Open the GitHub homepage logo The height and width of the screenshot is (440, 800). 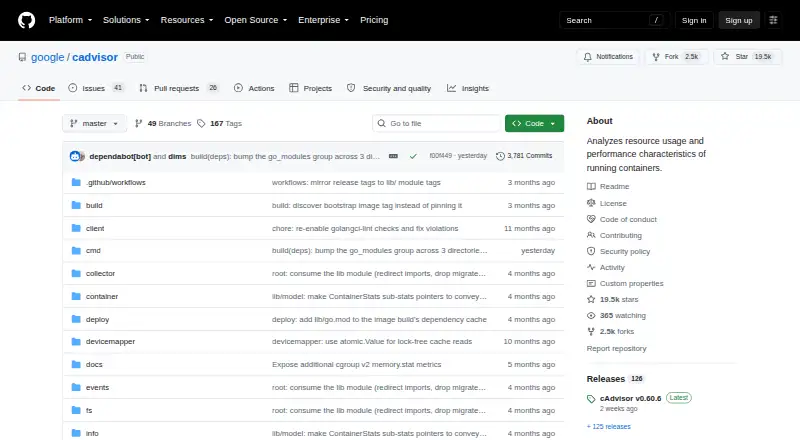[27, 20]
